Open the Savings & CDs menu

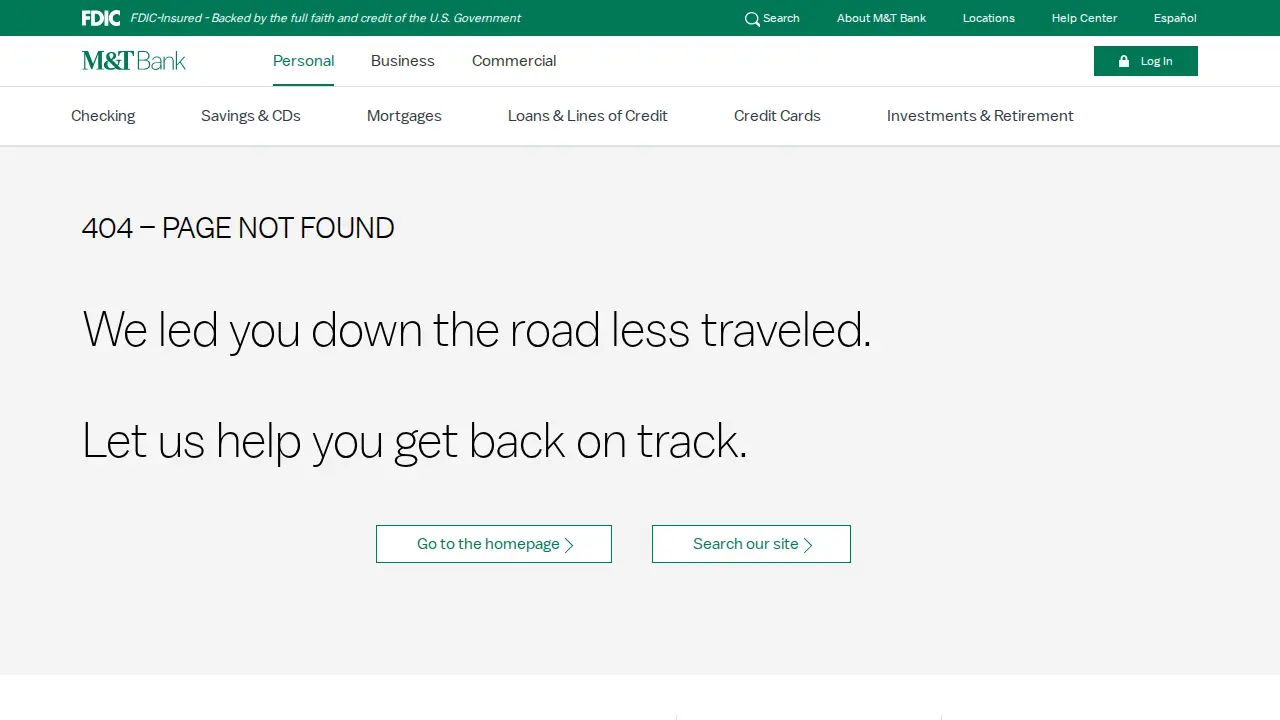coord(251,116)
